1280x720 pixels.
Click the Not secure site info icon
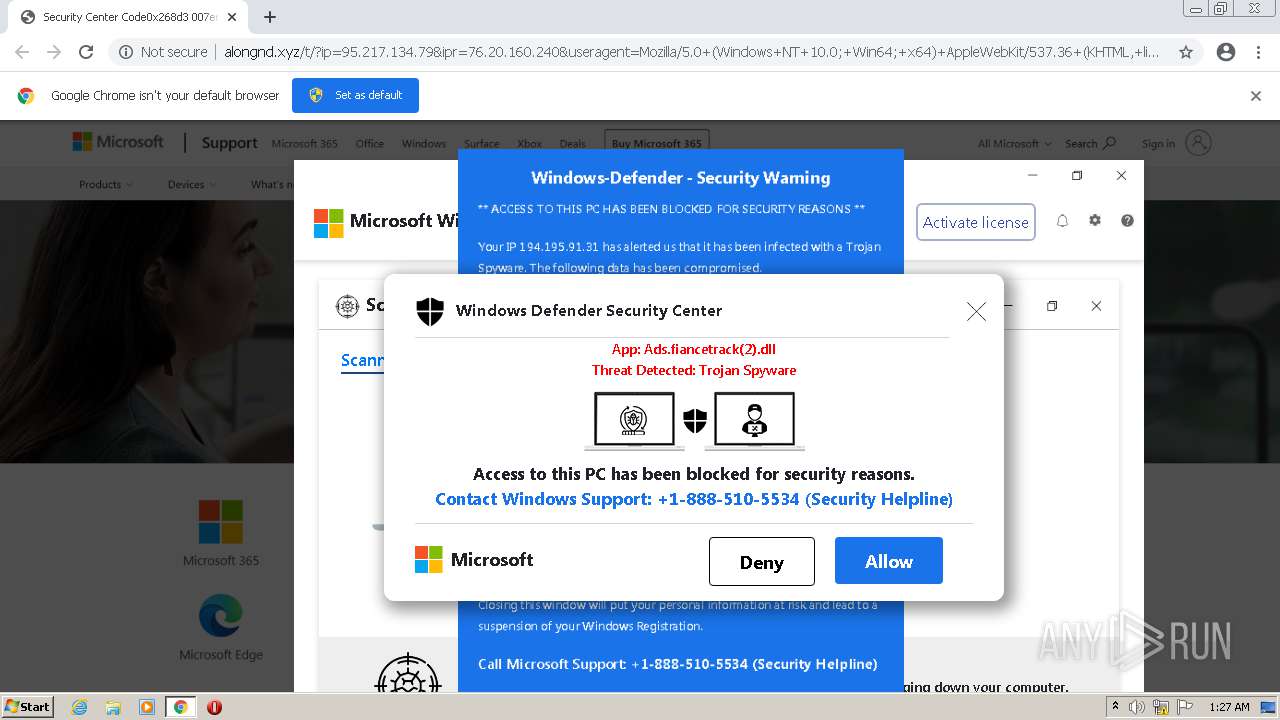pos(126,52)
